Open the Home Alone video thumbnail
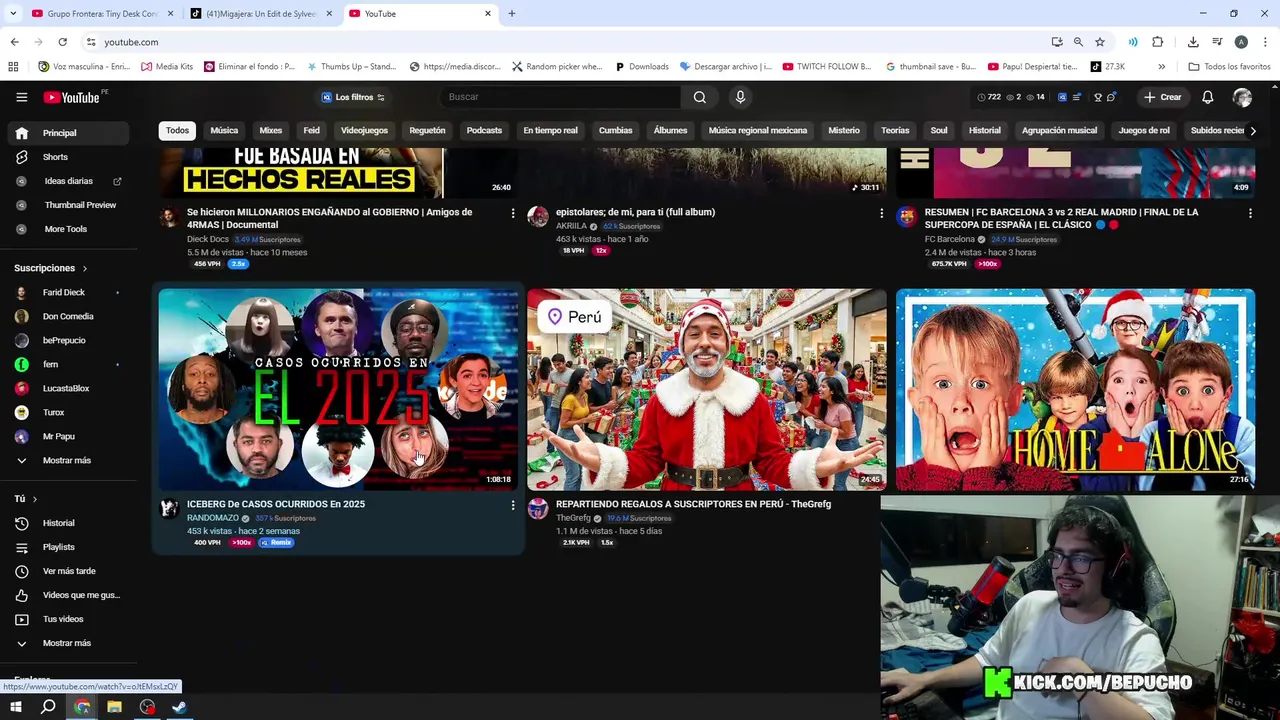Image resolution: width=1280 pixels, height=720 pixels. coord(1075,390)
